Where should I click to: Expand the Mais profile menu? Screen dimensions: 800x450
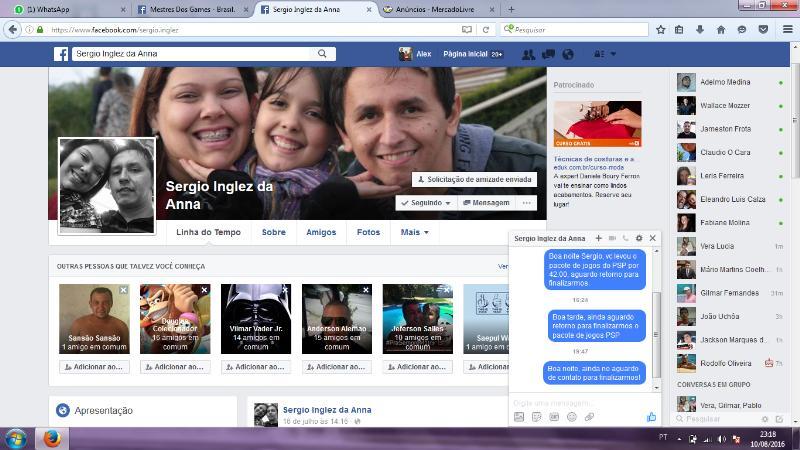click(x=414, y=232)
